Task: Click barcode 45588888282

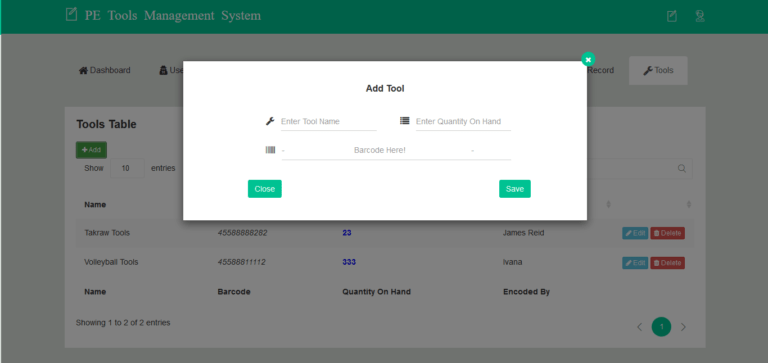Action: coord(242,233)
